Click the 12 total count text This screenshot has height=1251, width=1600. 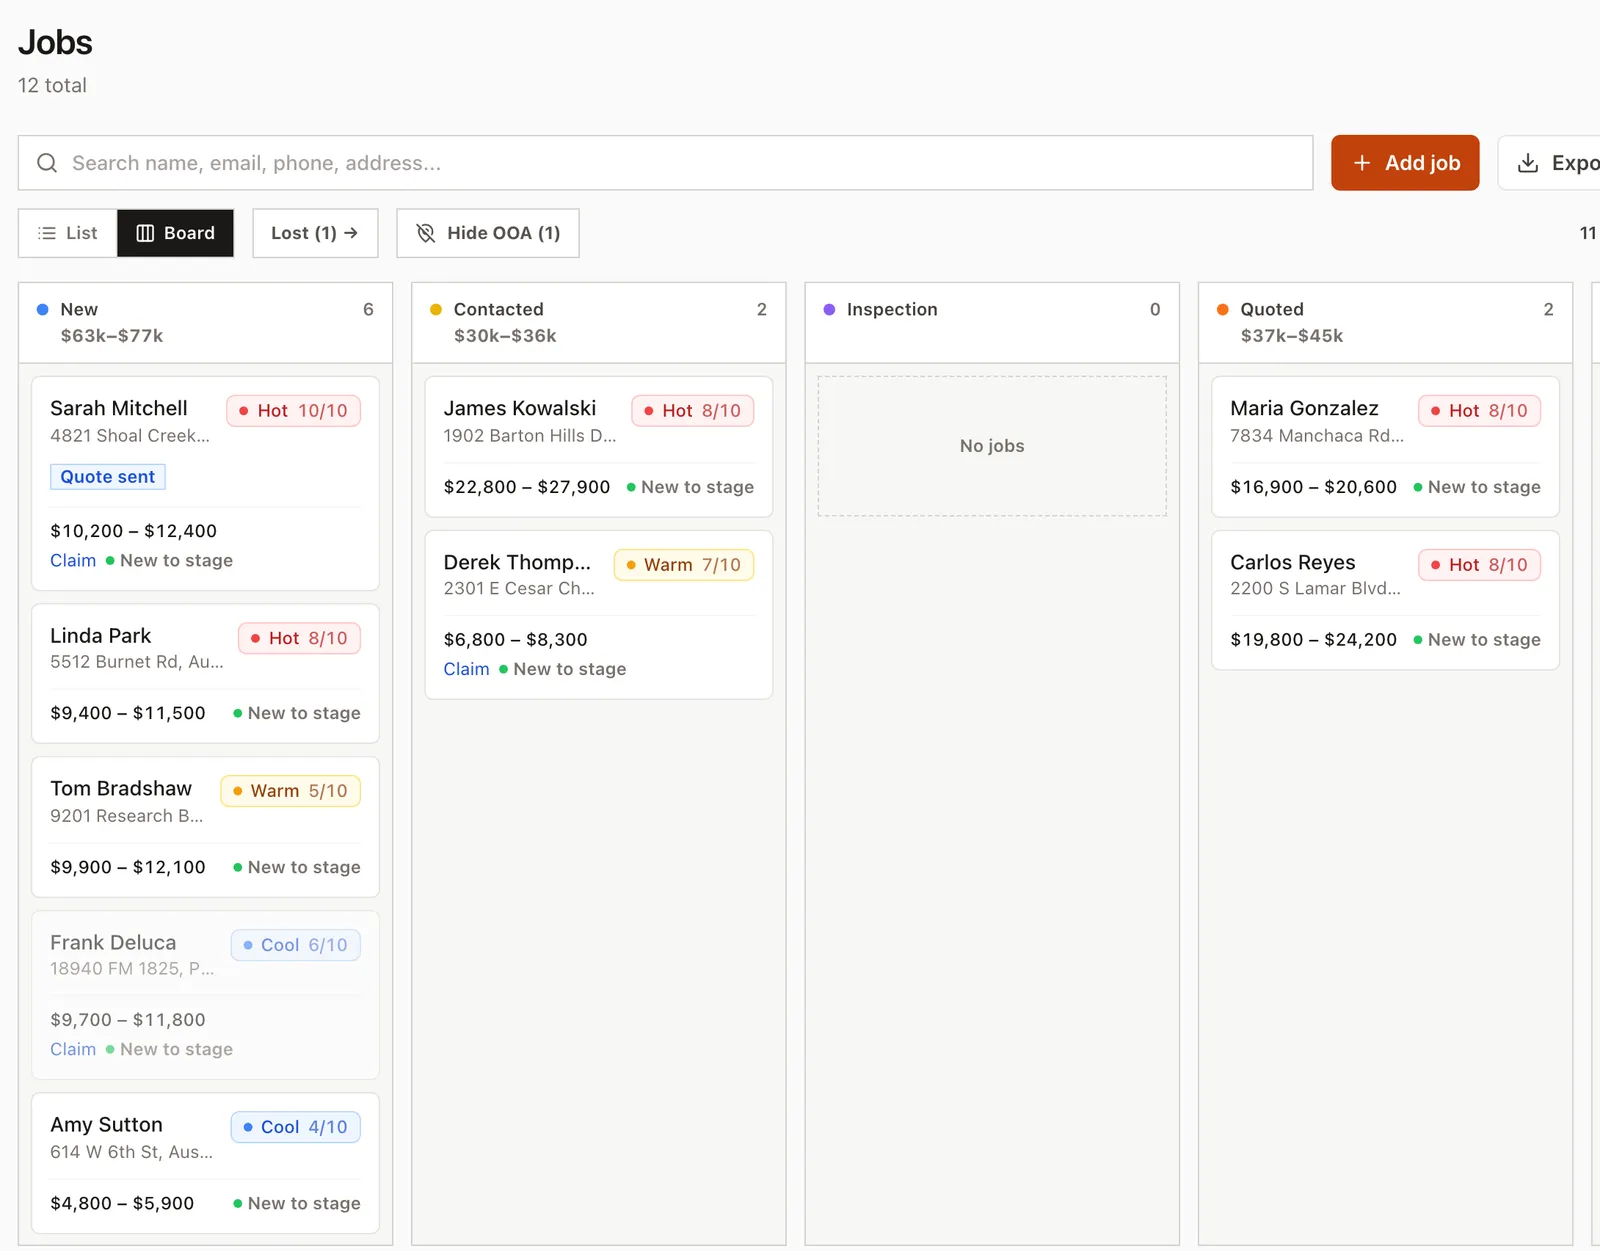point(52,86)
